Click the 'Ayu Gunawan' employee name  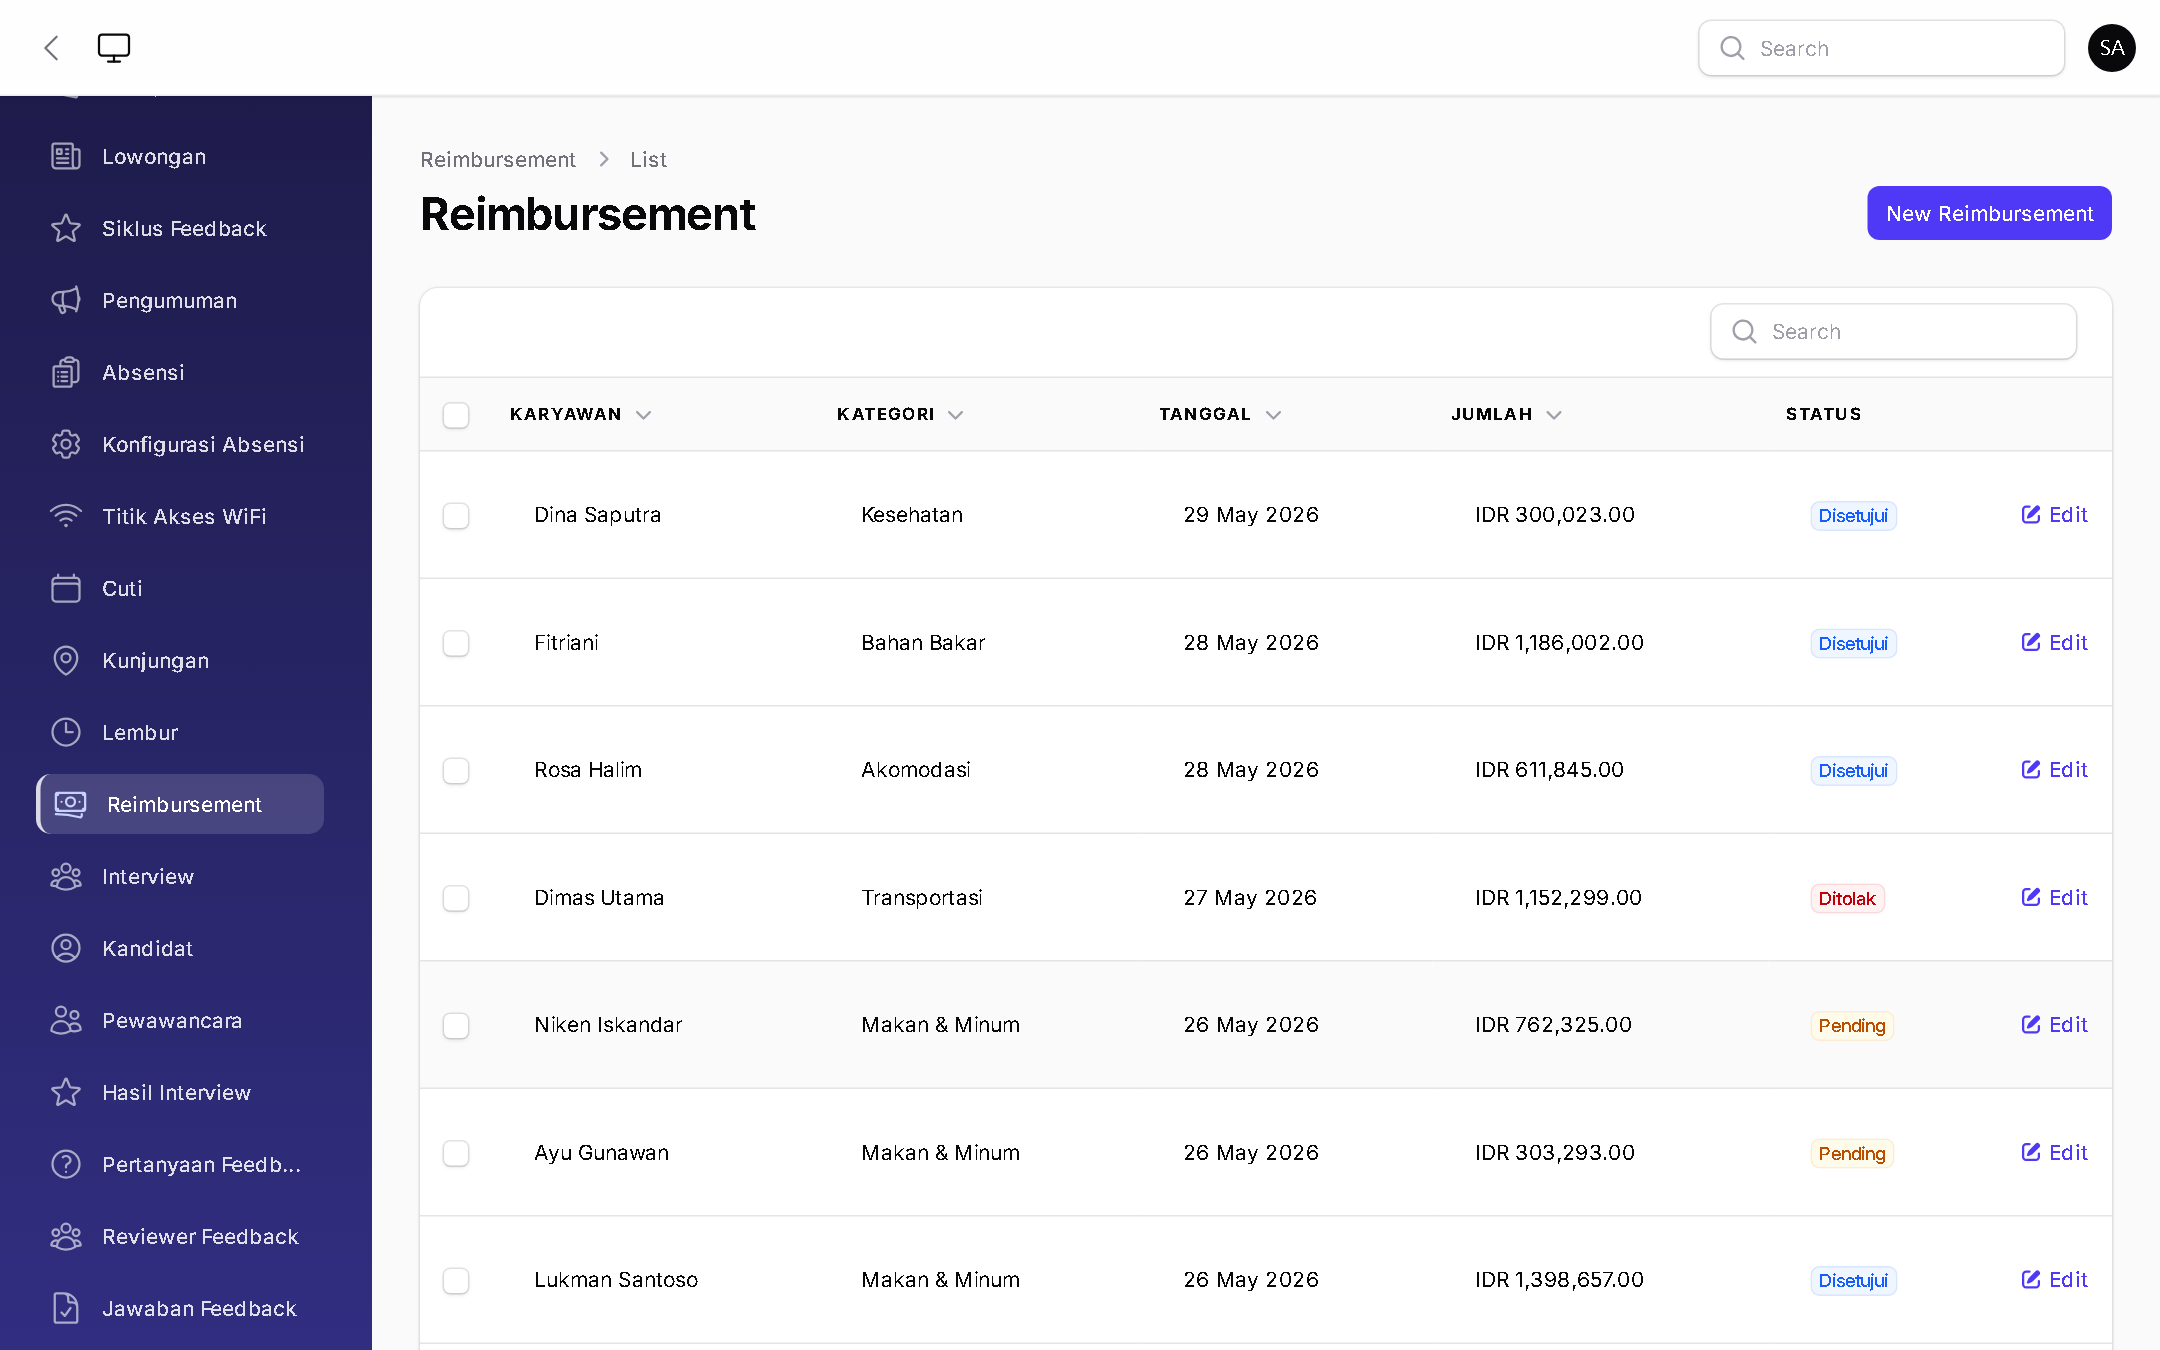pyautogui.click(x=601, y=1152)
